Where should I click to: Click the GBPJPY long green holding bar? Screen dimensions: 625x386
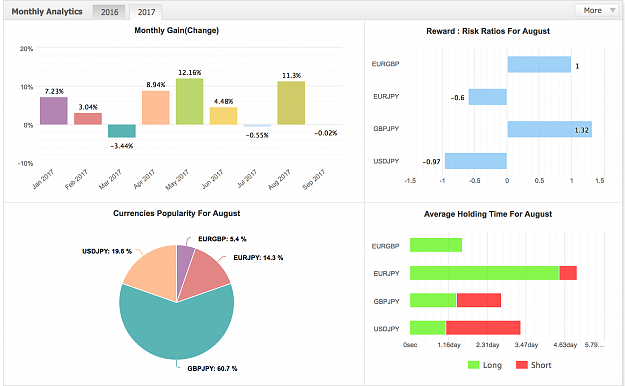tap(433, 300)
